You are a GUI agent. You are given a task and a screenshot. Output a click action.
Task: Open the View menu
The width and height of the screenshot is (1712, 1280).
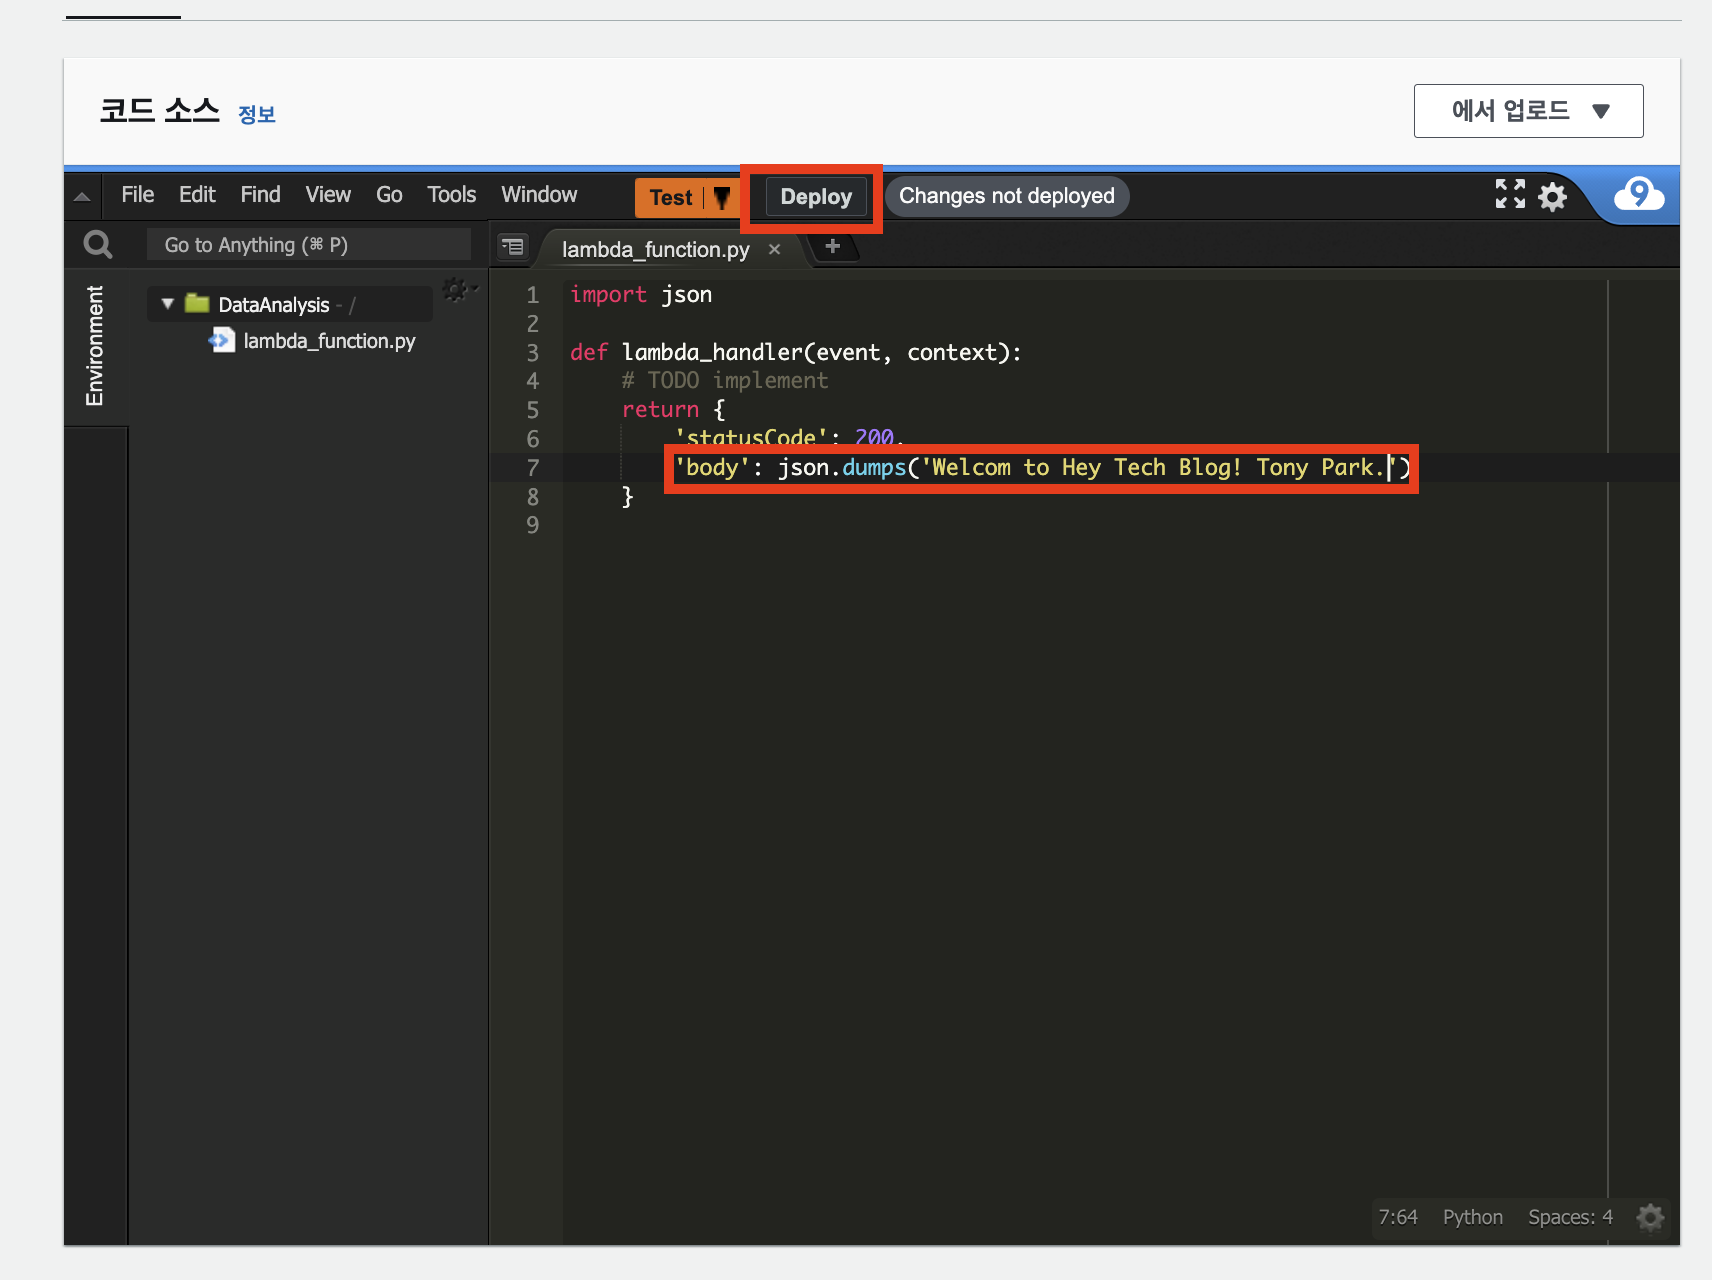[328, 195]
